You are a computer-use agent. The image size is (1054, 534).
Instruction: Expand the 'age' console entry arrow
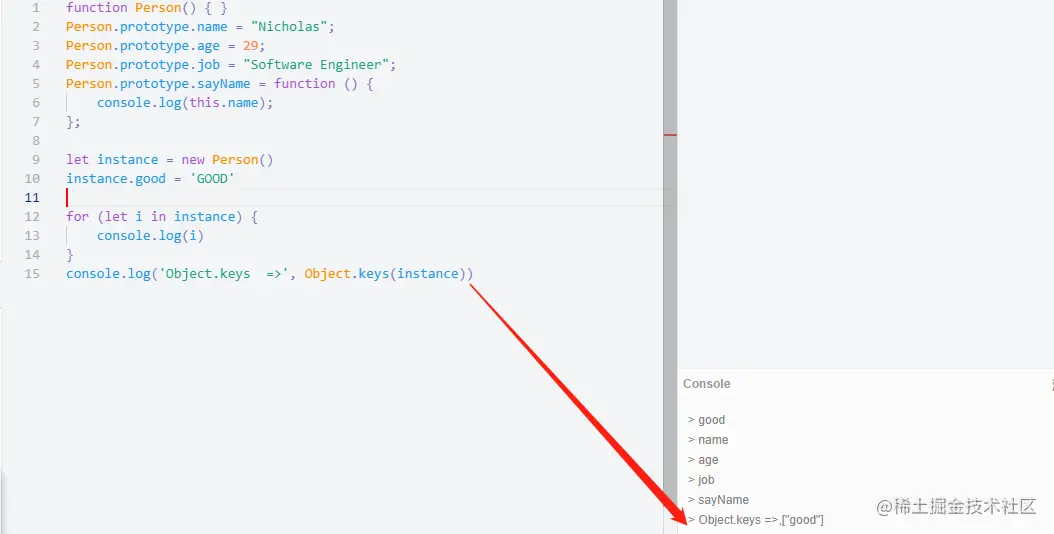691,460
